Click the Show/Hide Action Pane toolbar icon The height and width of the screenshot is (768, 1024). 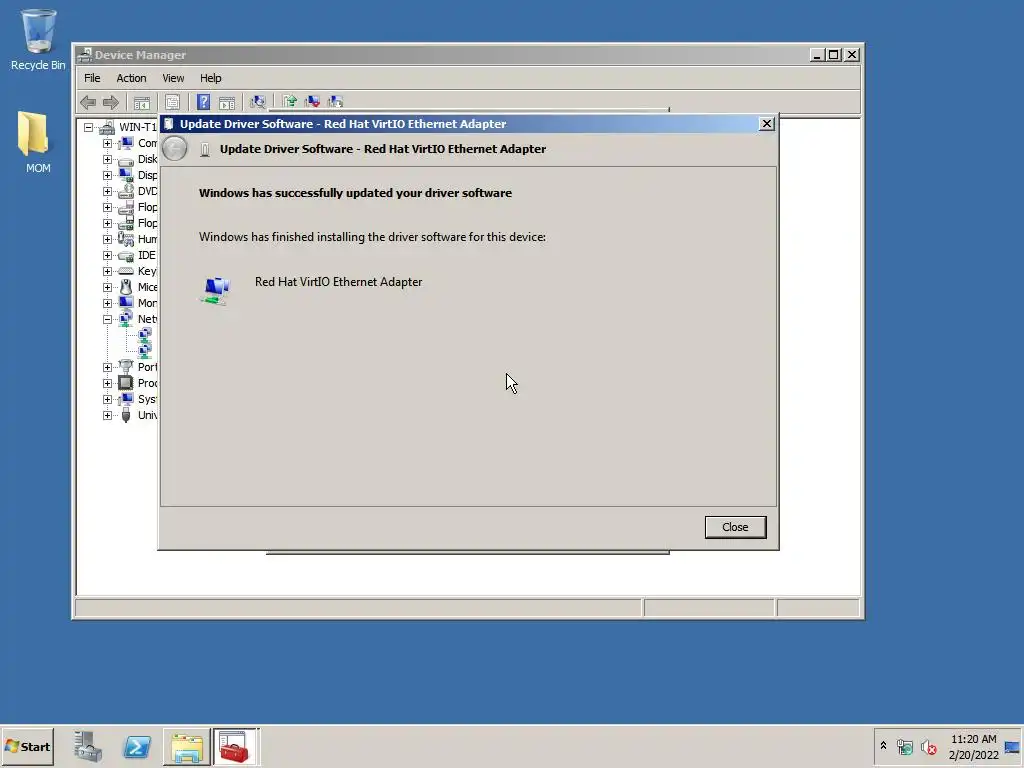point(227,102)
